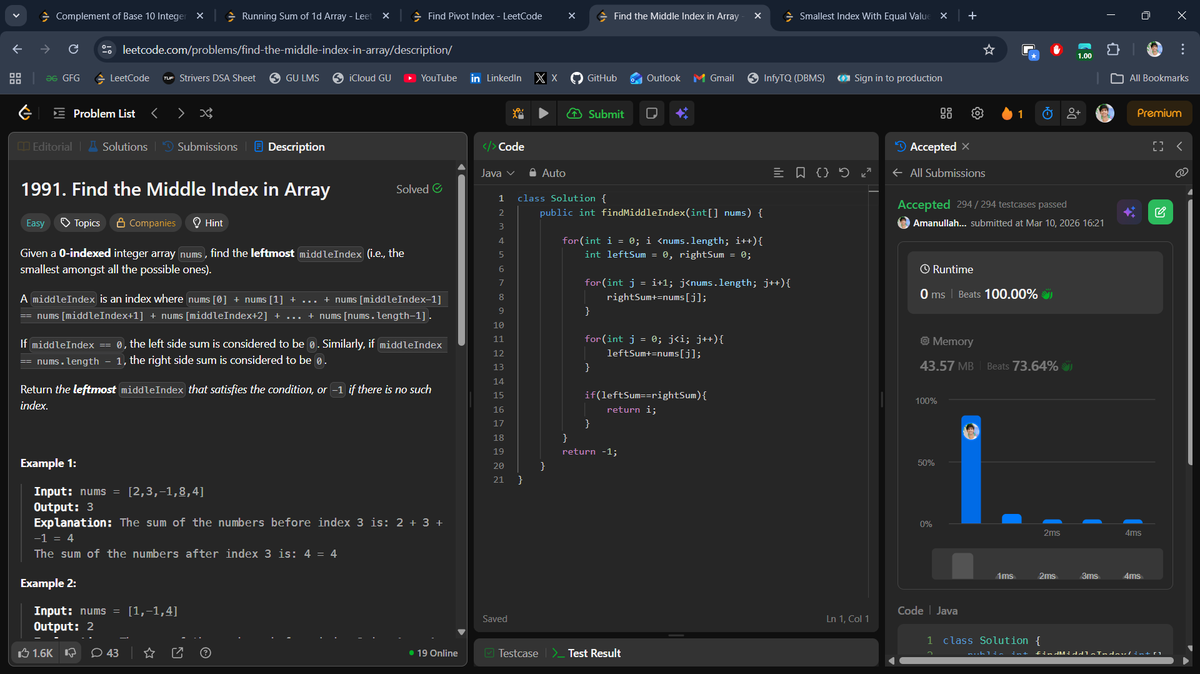Pick a random problem with shuffle icon
1200x674 pixels.
(x=206, y=113)
